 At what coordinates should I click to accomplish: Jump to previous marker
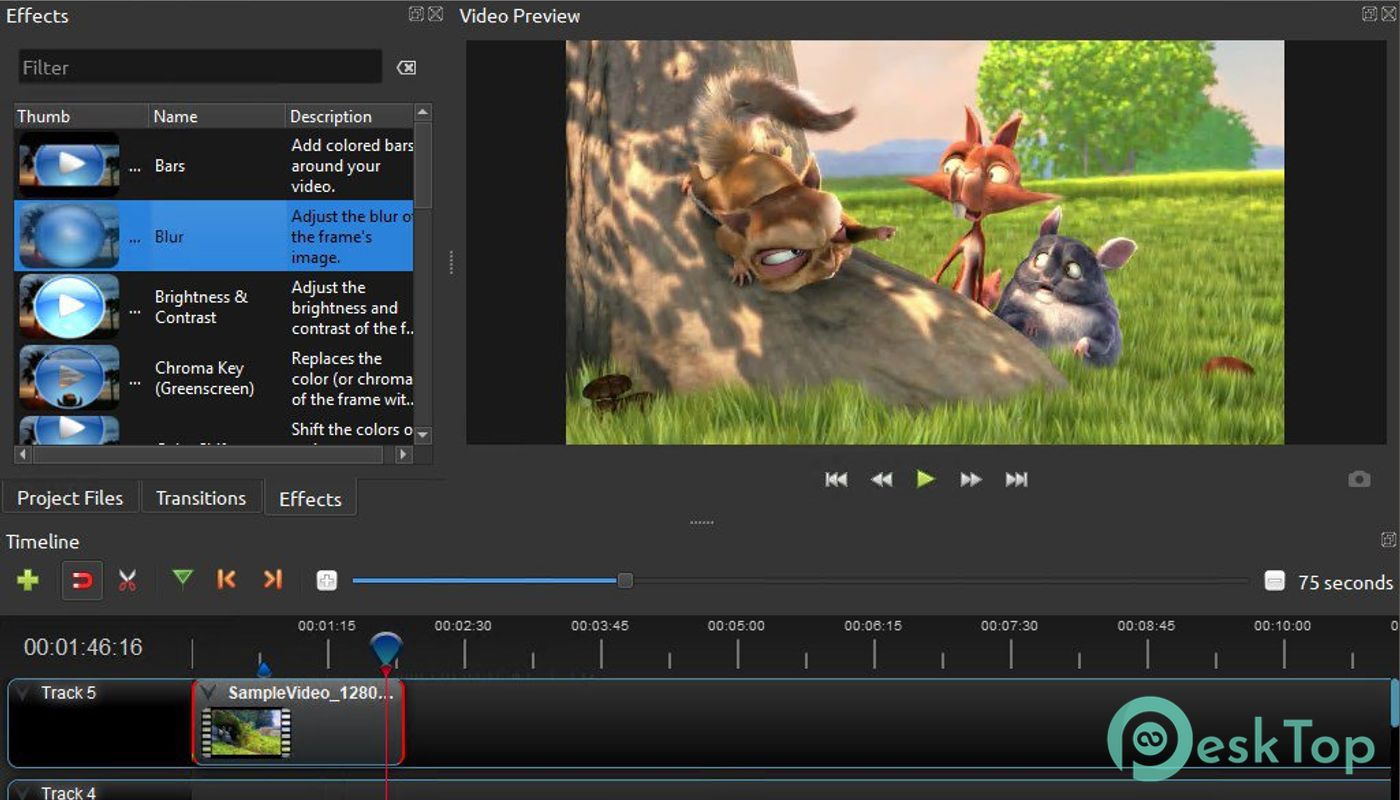(x=227, y=579)
